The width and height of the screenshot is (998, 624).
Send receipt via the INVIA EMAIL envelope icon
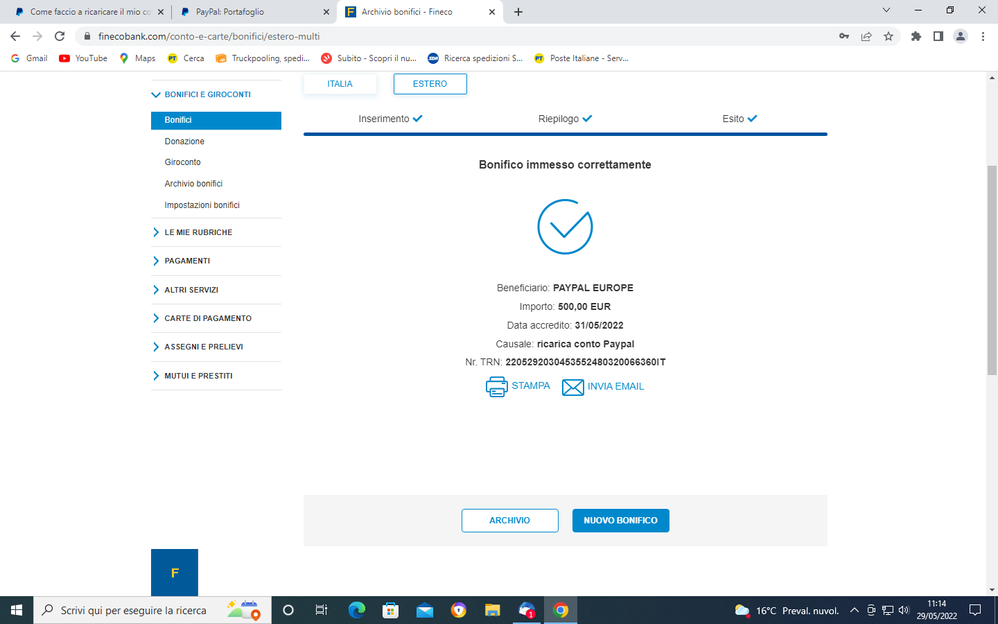coord(573,387)
